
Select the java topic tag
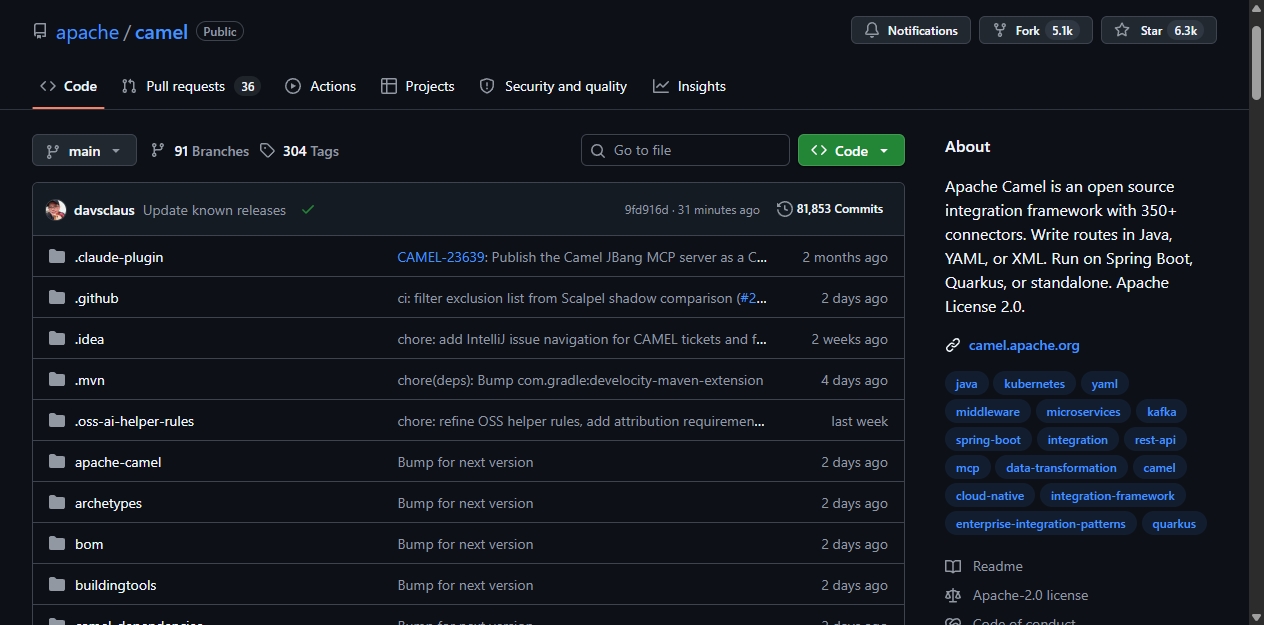[x=966, y=384]
